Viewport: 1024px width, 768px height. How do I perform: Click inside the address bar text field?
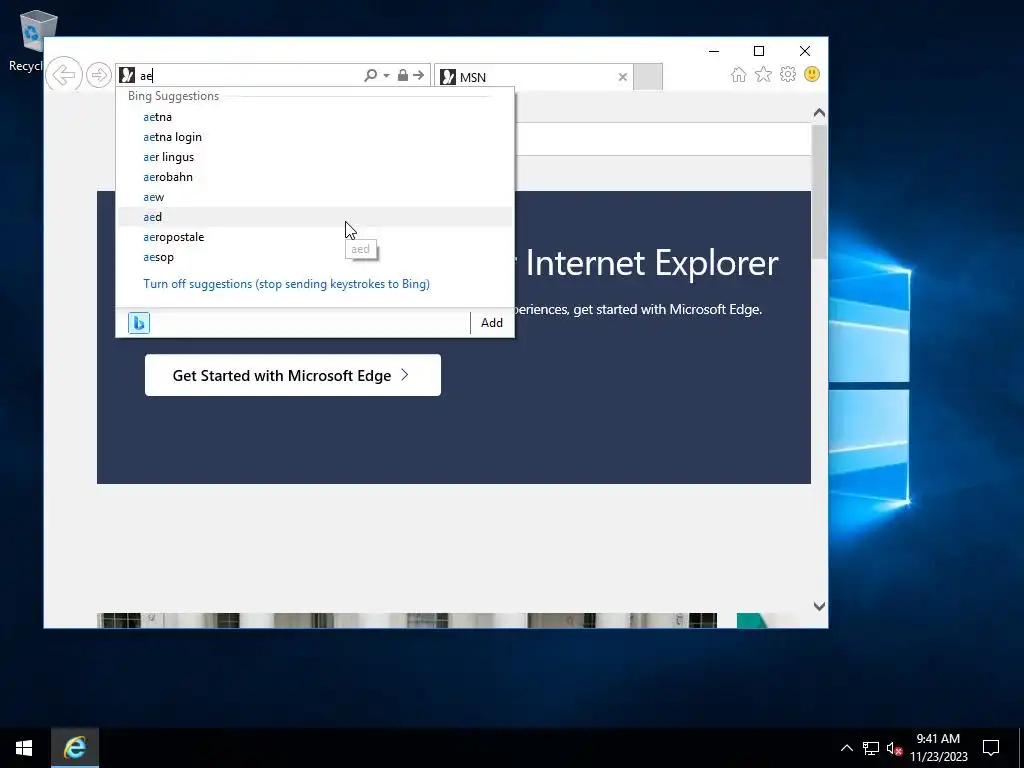click(x=251, y=76)
